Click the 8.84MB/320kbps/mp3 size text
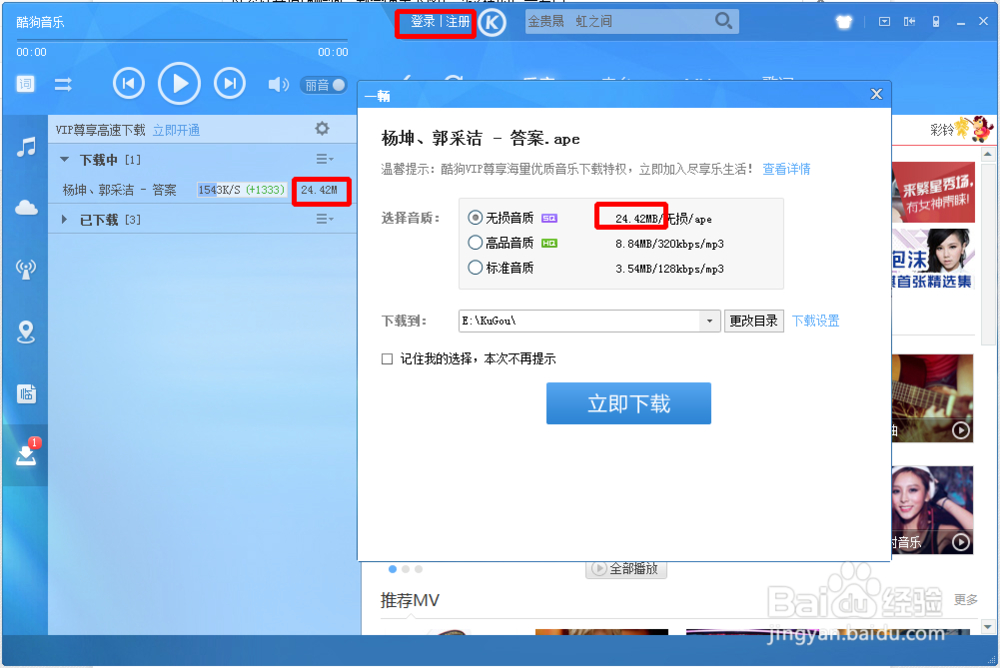This screenshot has height=668, width=1000. pyautogui.click(x=670, y=244)
